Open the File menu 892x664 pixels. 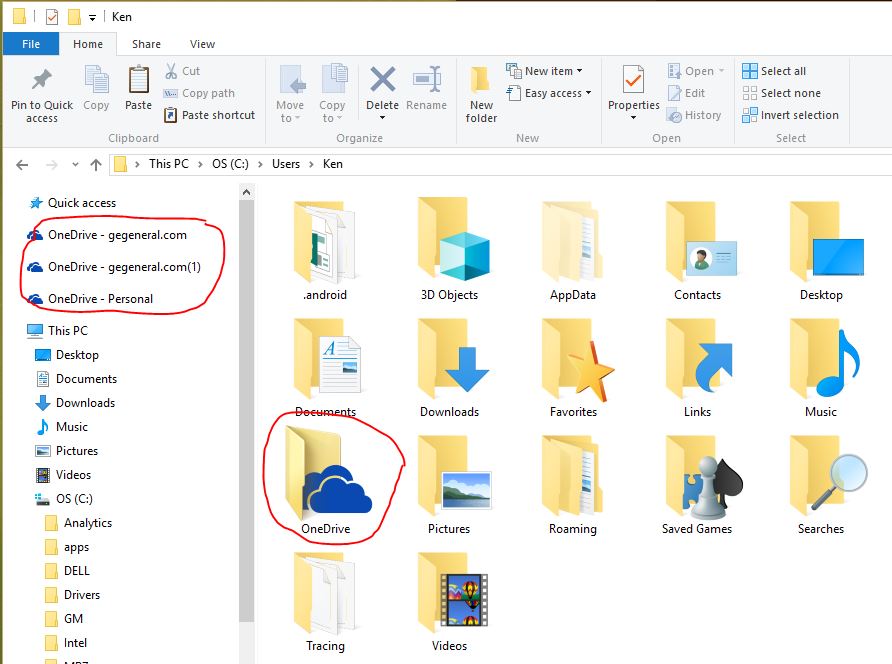click(30, 44)
